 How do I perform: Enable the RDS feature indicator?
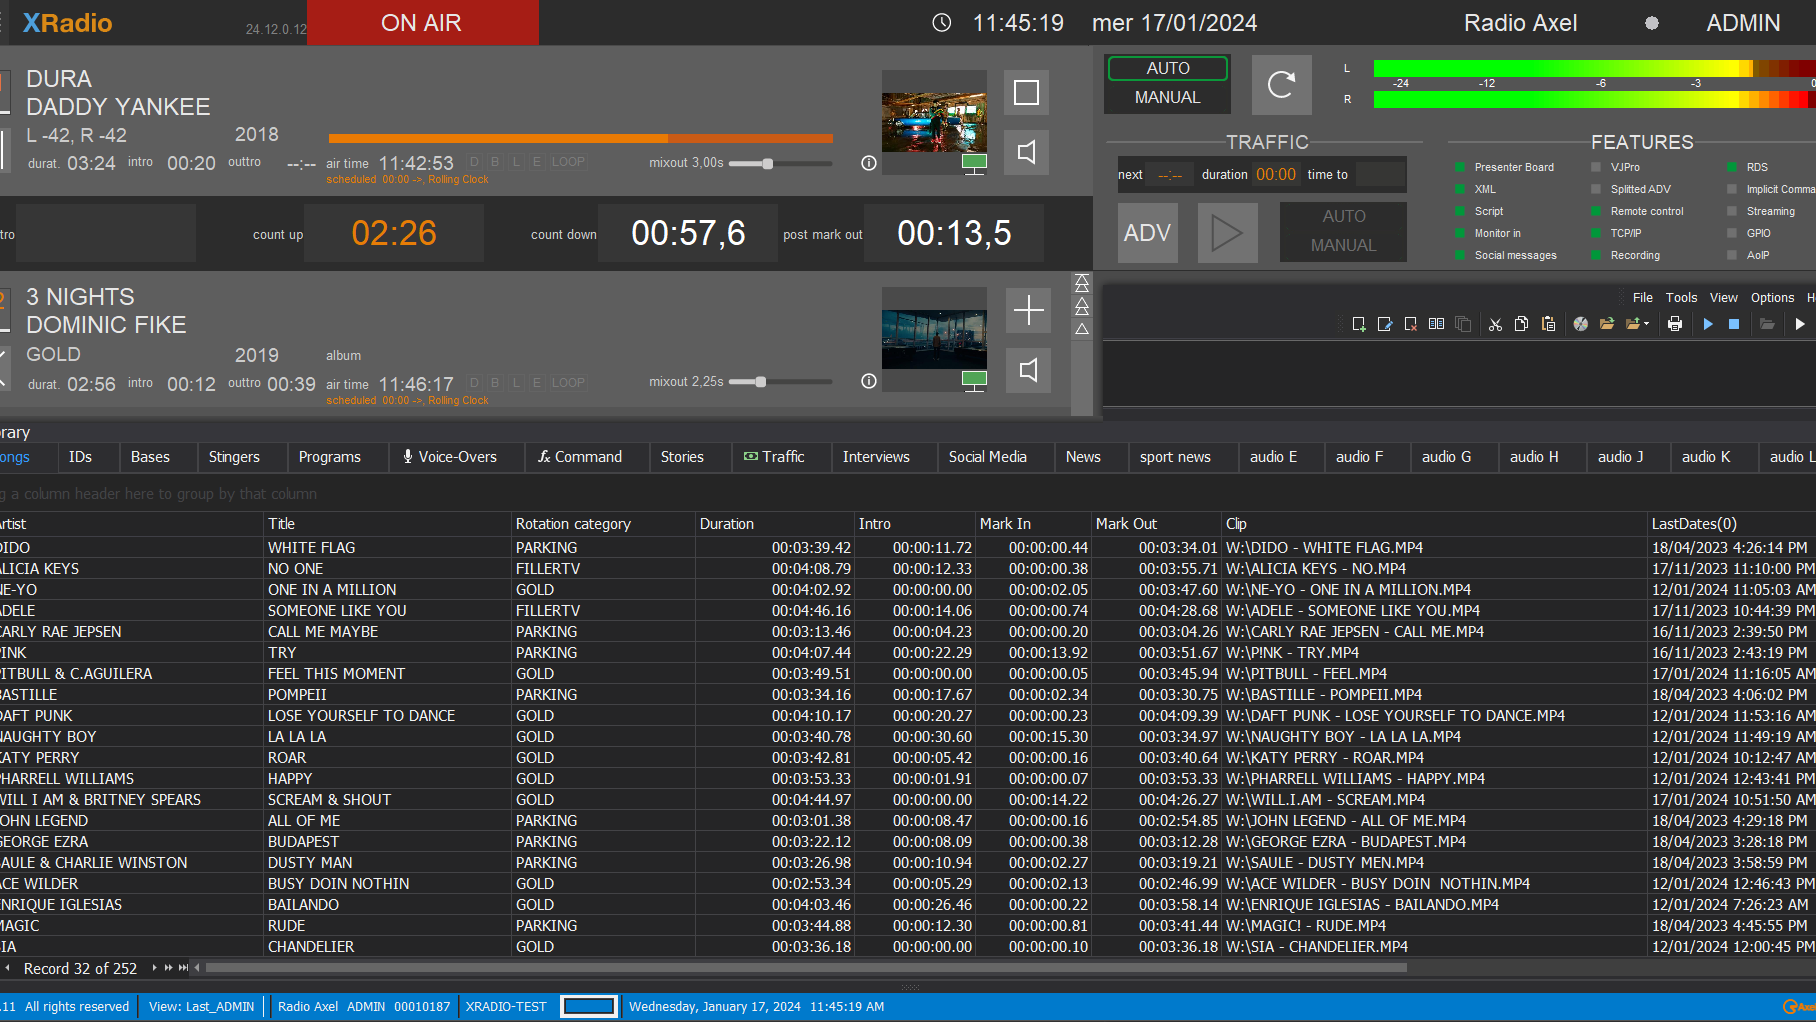(1732, 167)
